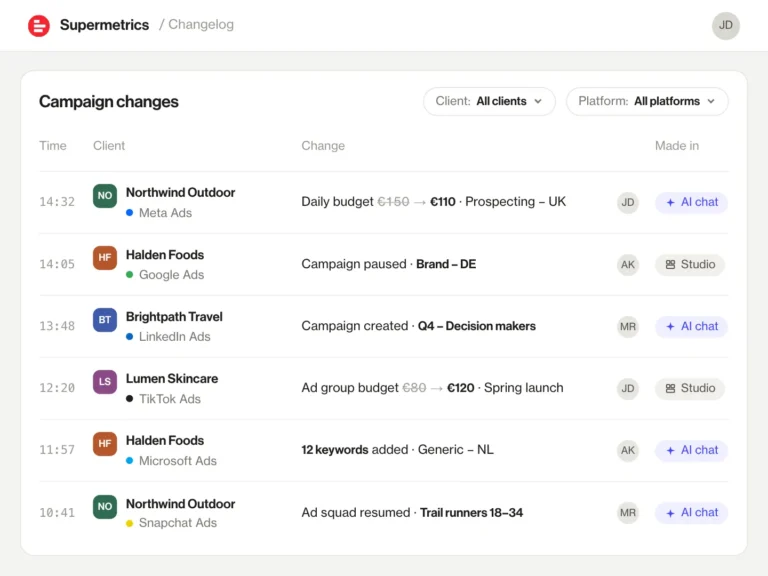Open the Platform: All platforms filter dropdown
This screenshot has width=768, height=576.
647,101
